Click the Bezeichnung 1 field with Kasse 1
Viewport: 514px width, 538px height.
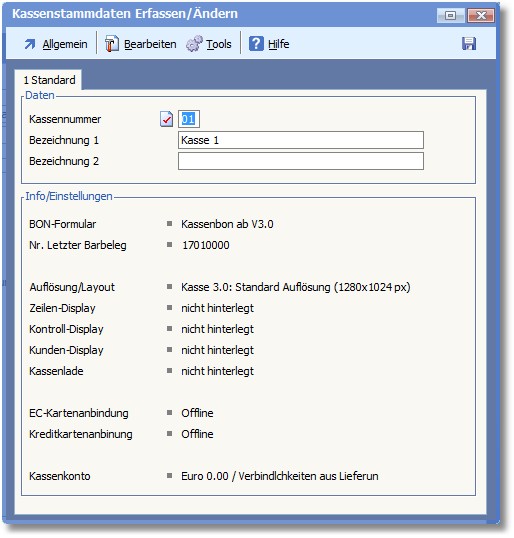click(301, 140)
